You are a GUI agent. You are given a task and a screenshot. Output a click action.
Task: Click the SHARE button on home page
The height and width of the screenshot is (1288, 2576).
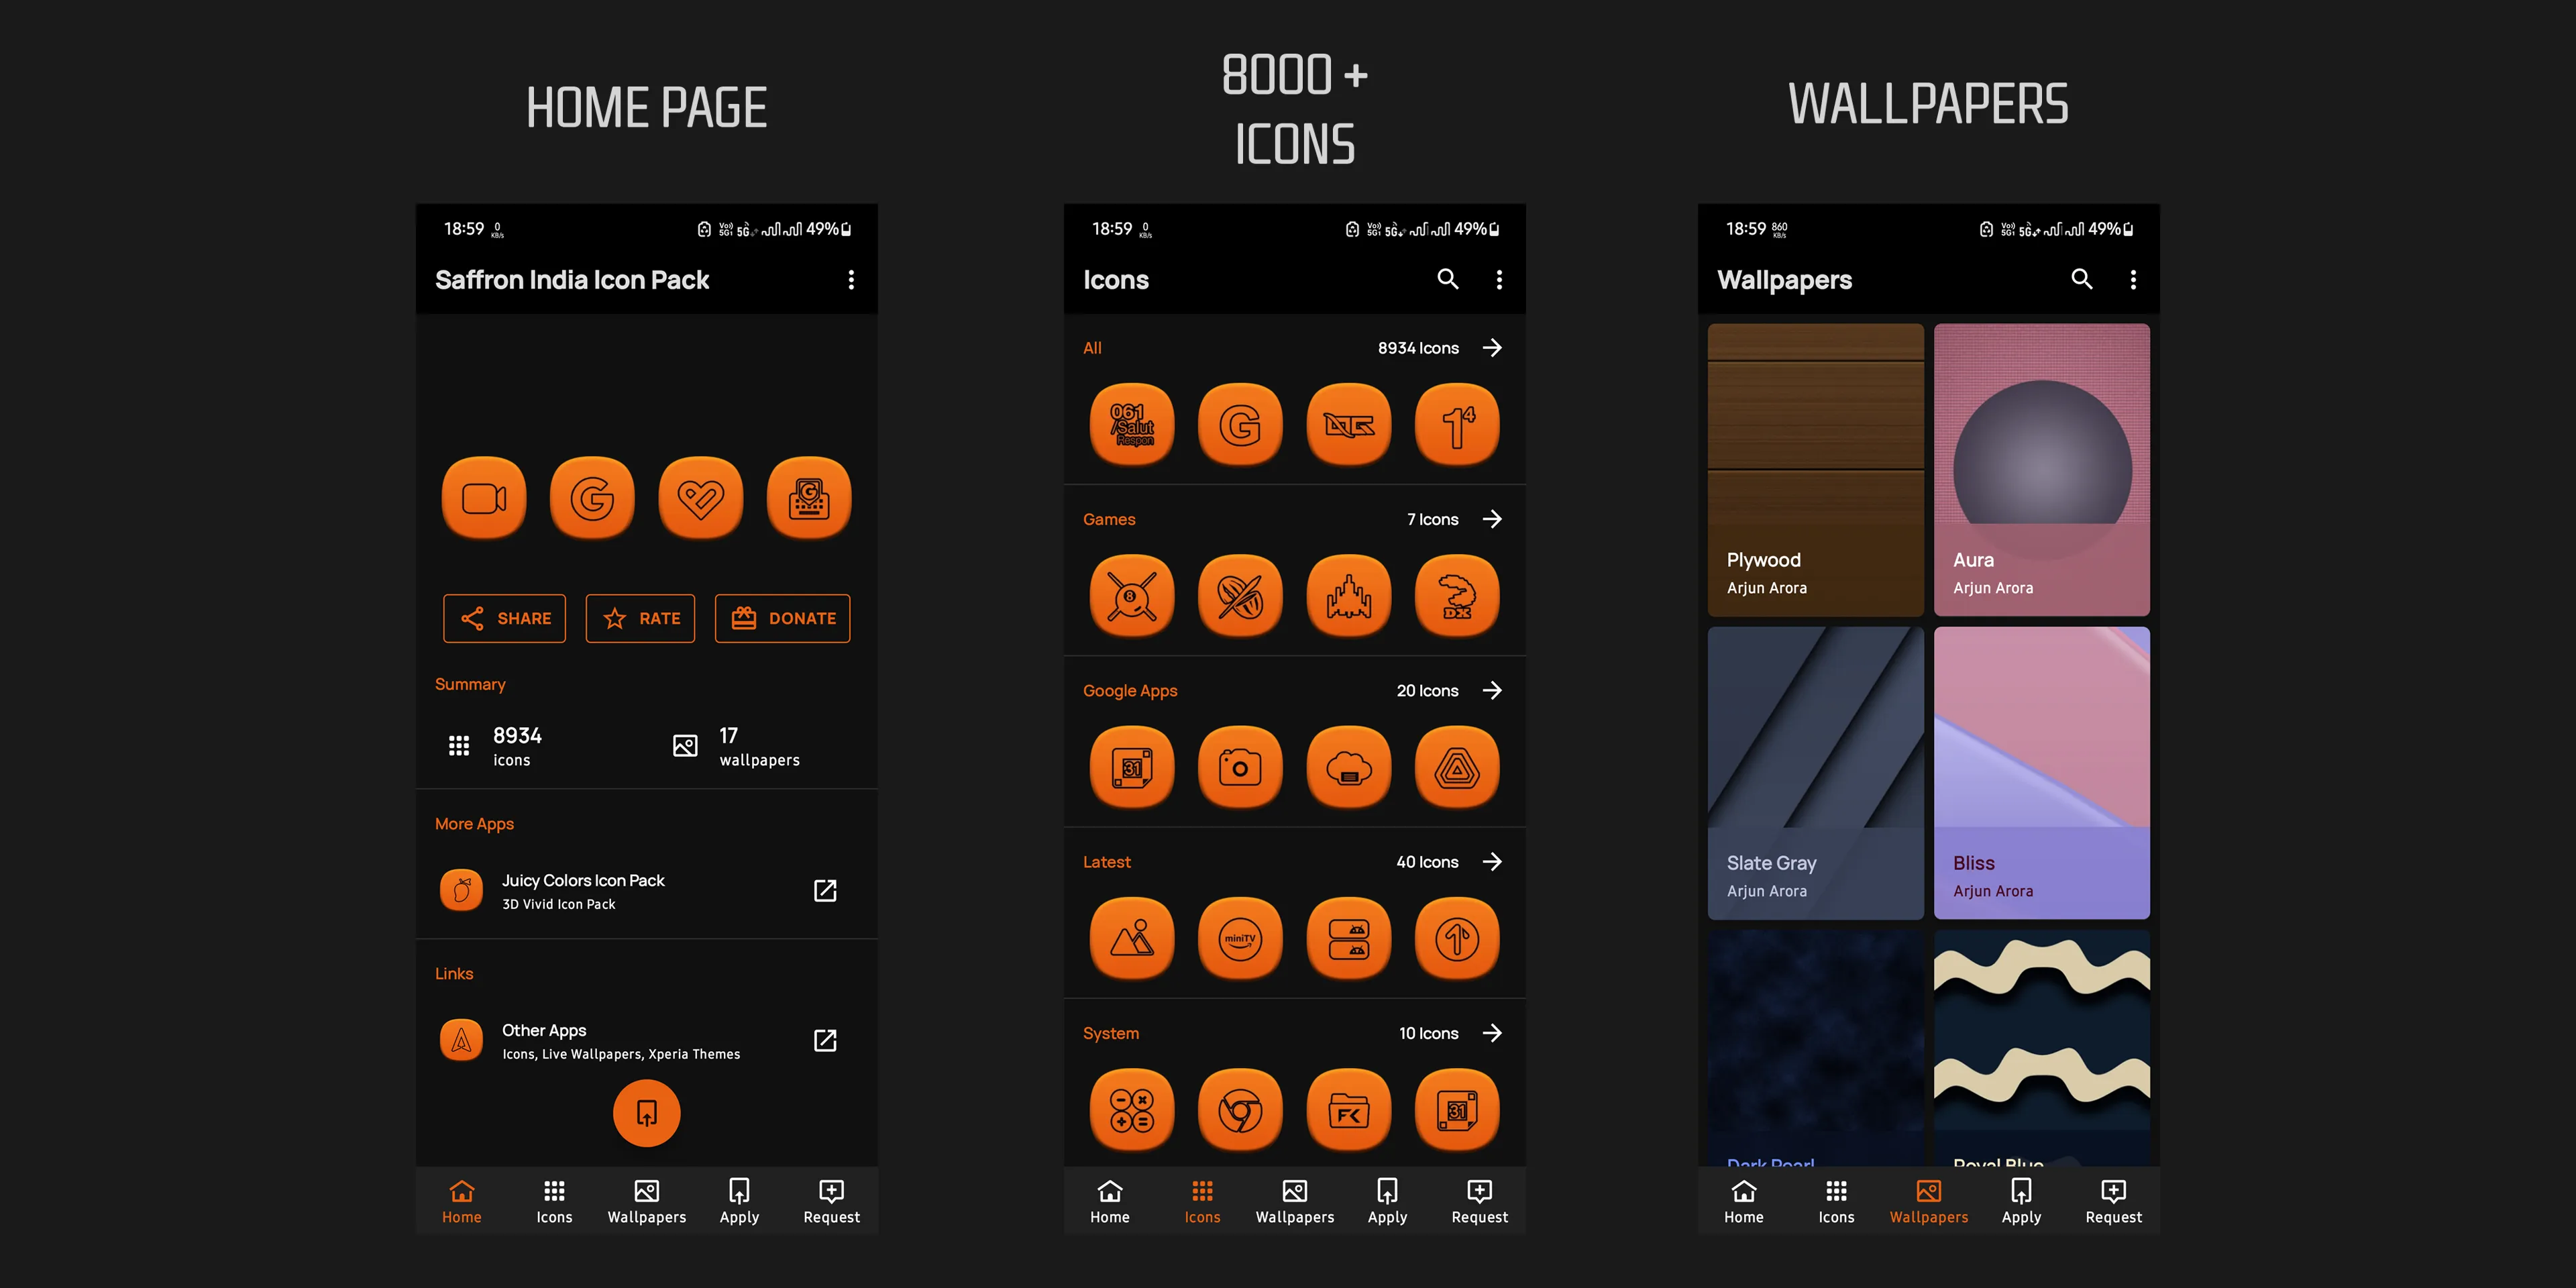[504, 618]
